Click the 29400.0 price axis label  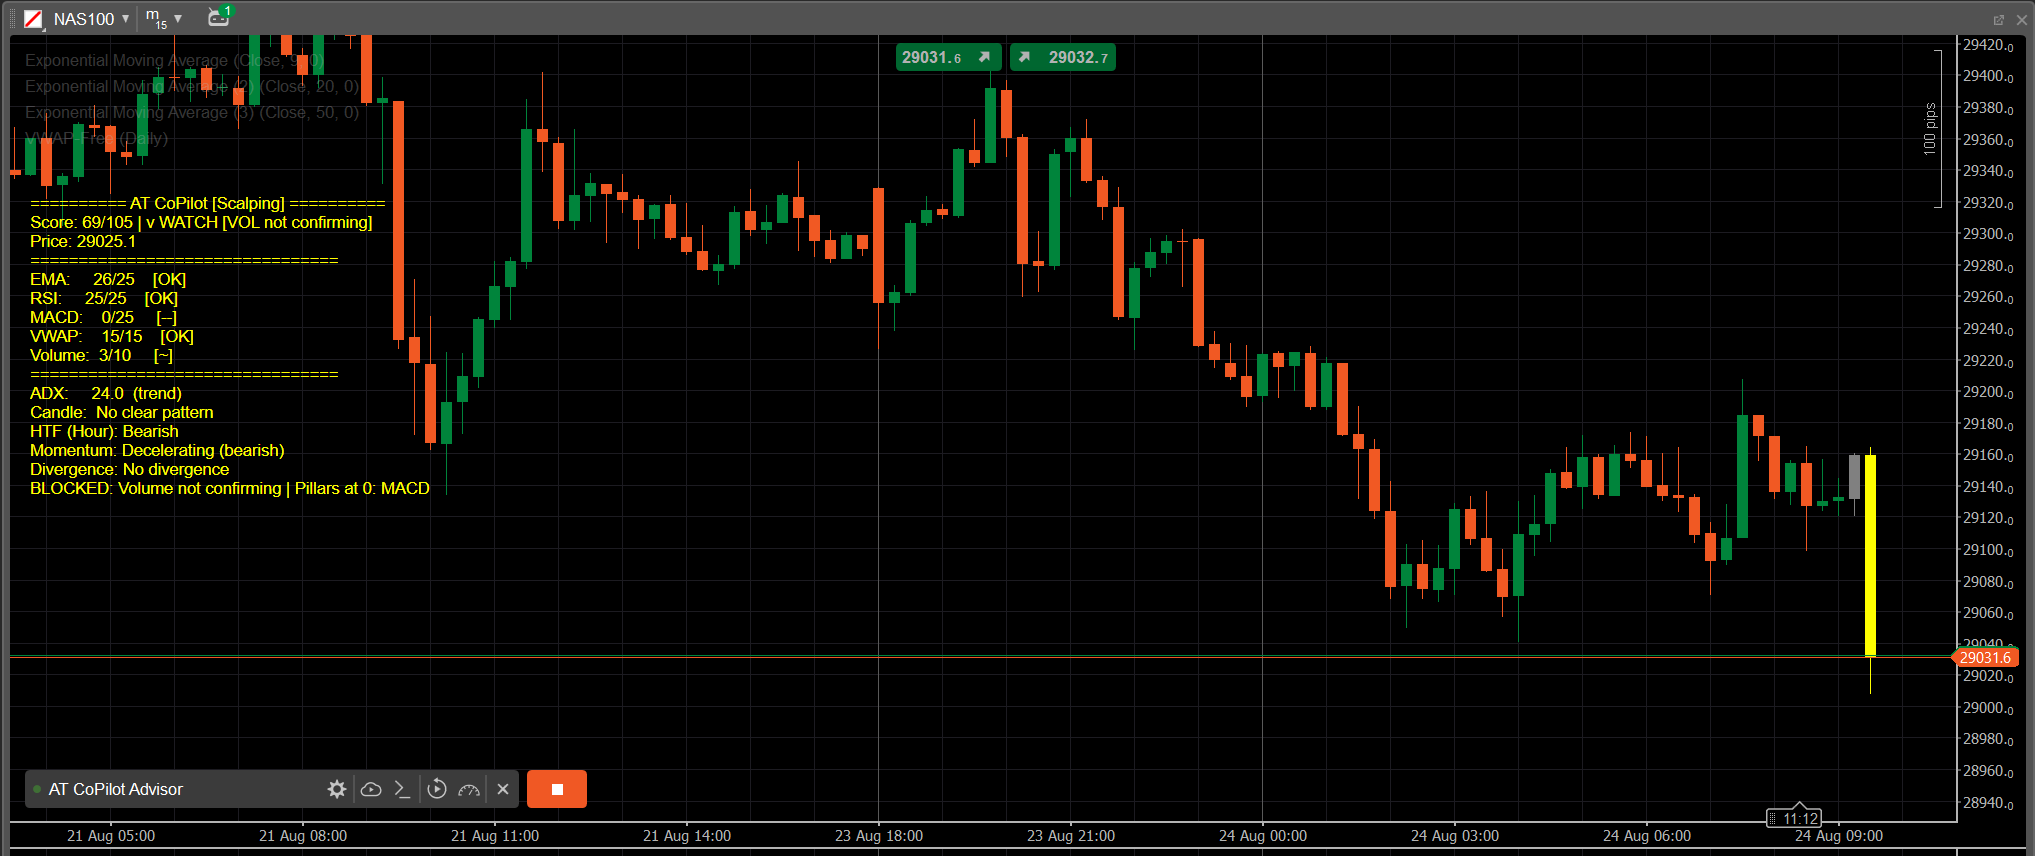click(x=1988, y=76)
